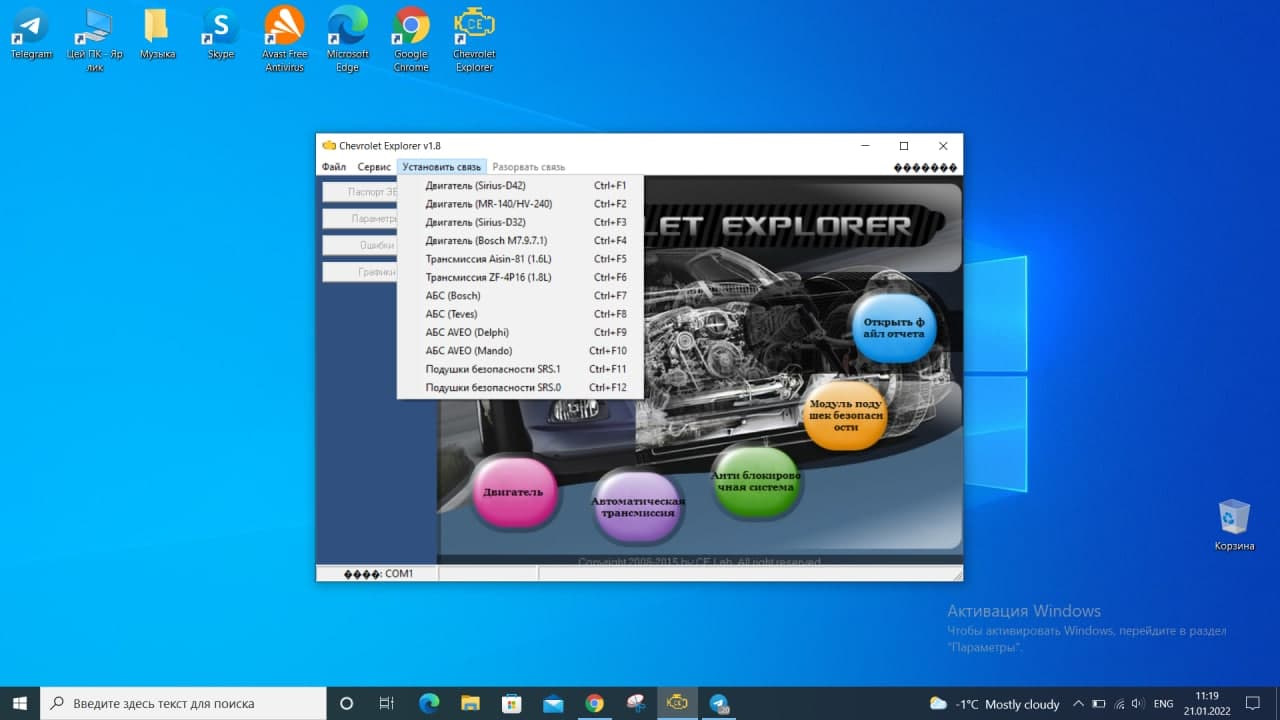The height and width of the screenshot is (720, 1280).
Task: Select Трансмиссия Aisin-81 (1.6L) menu item
Action: pyautogui.click(x=488, y=259)
